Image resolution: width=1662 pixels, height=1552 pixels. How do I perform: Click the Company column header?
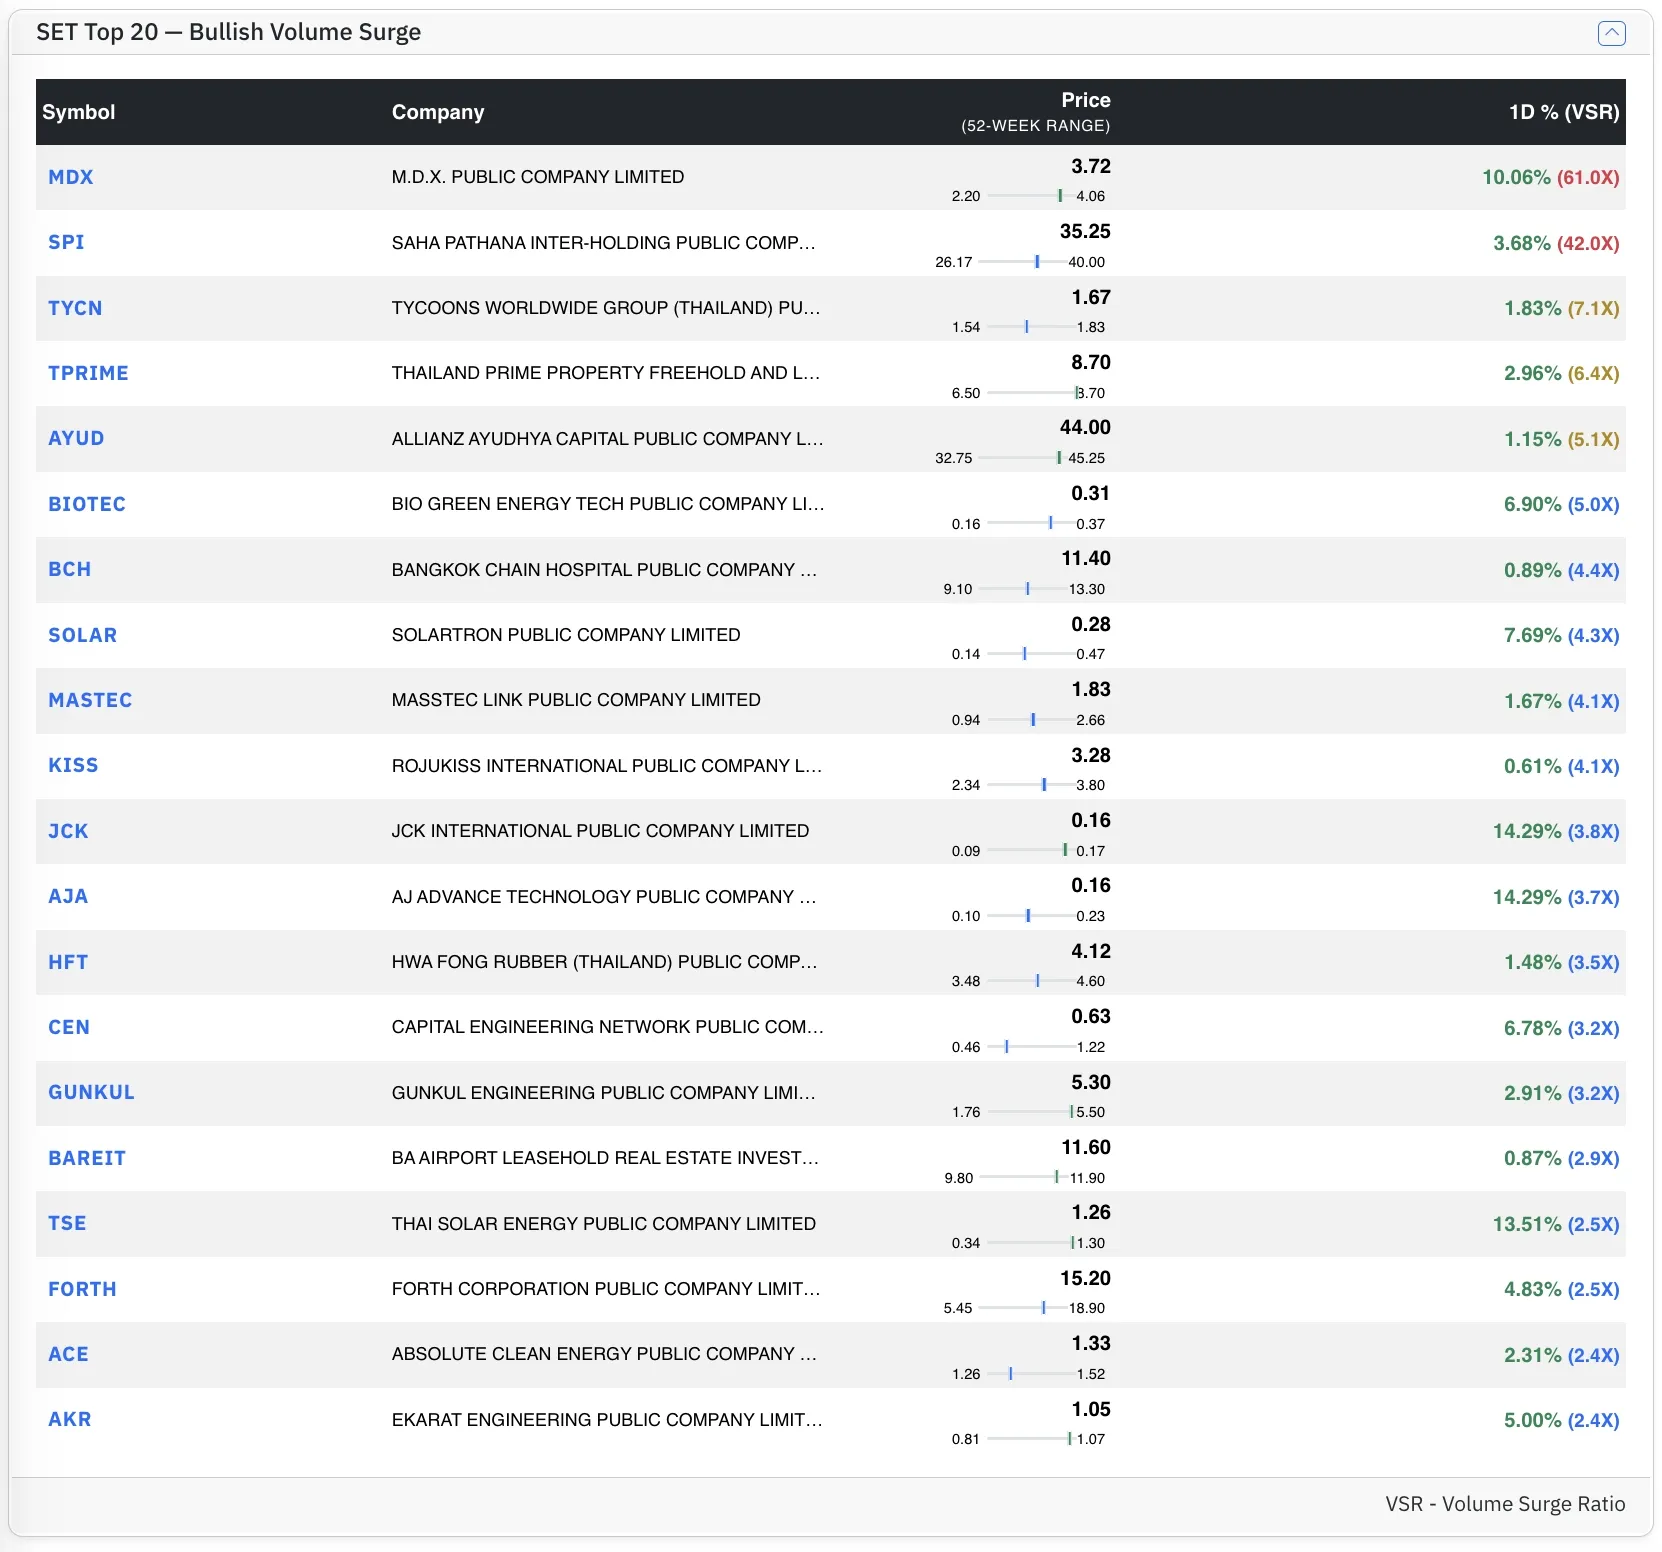tap(438, 112)
